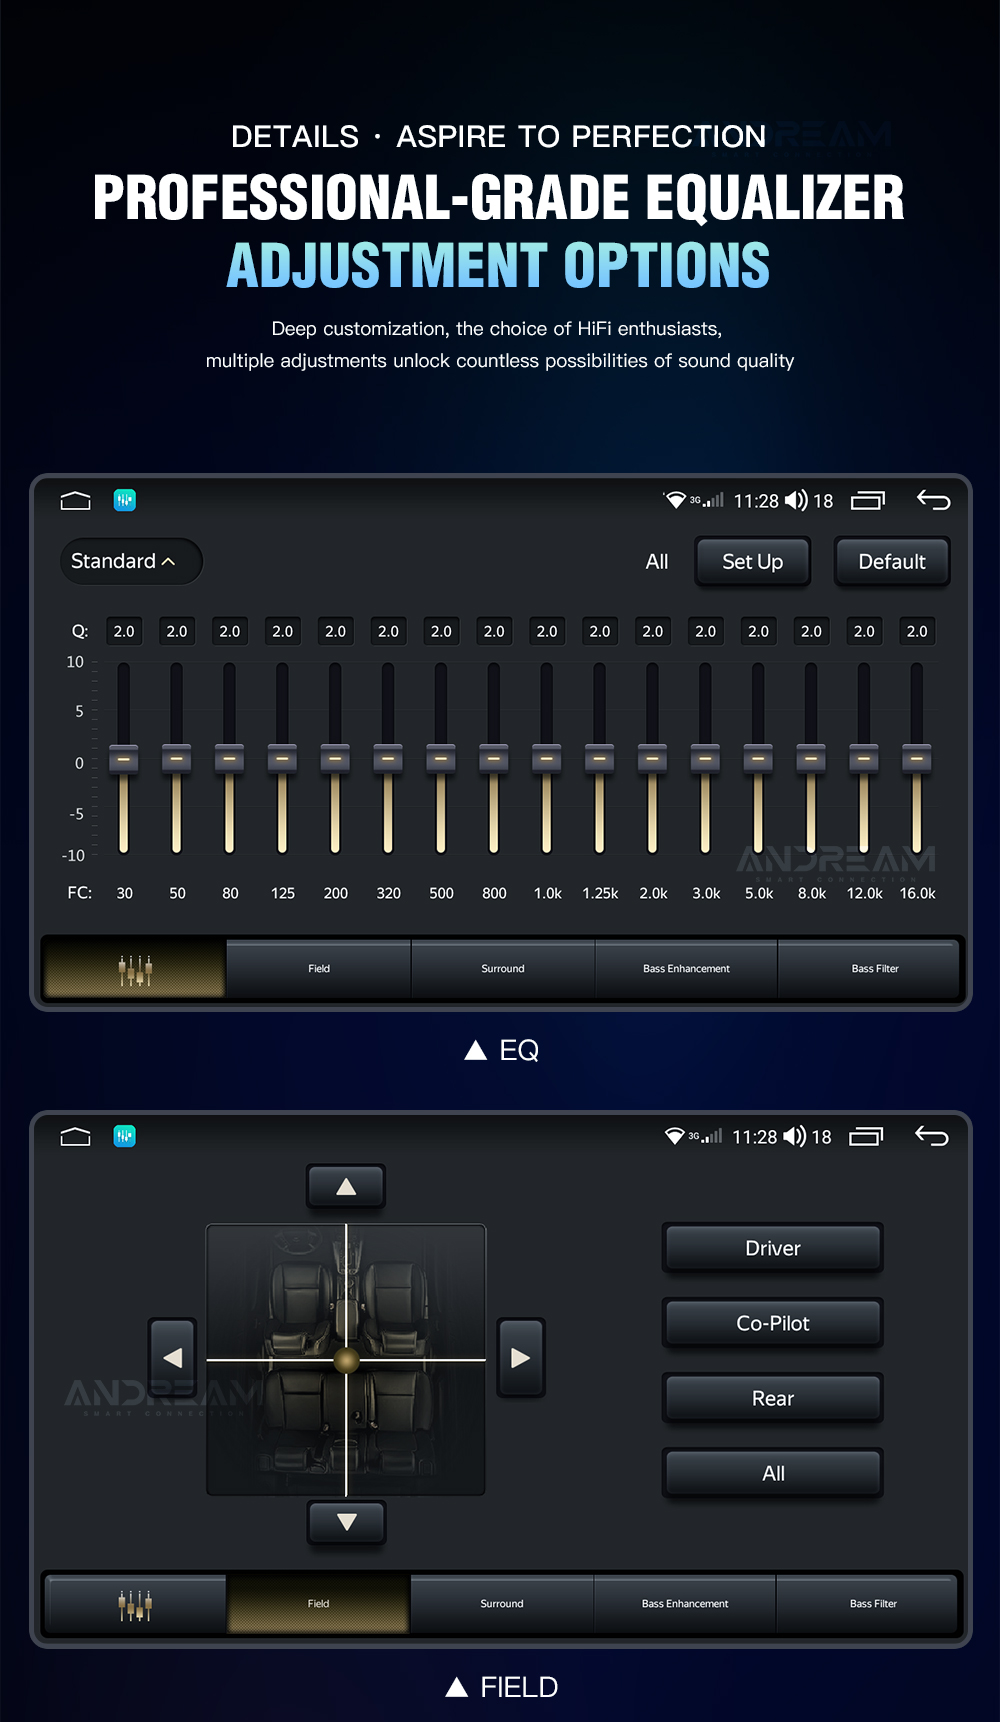
Task: Click the 1.0k frequency slider handle
Action: coord(547,759)
